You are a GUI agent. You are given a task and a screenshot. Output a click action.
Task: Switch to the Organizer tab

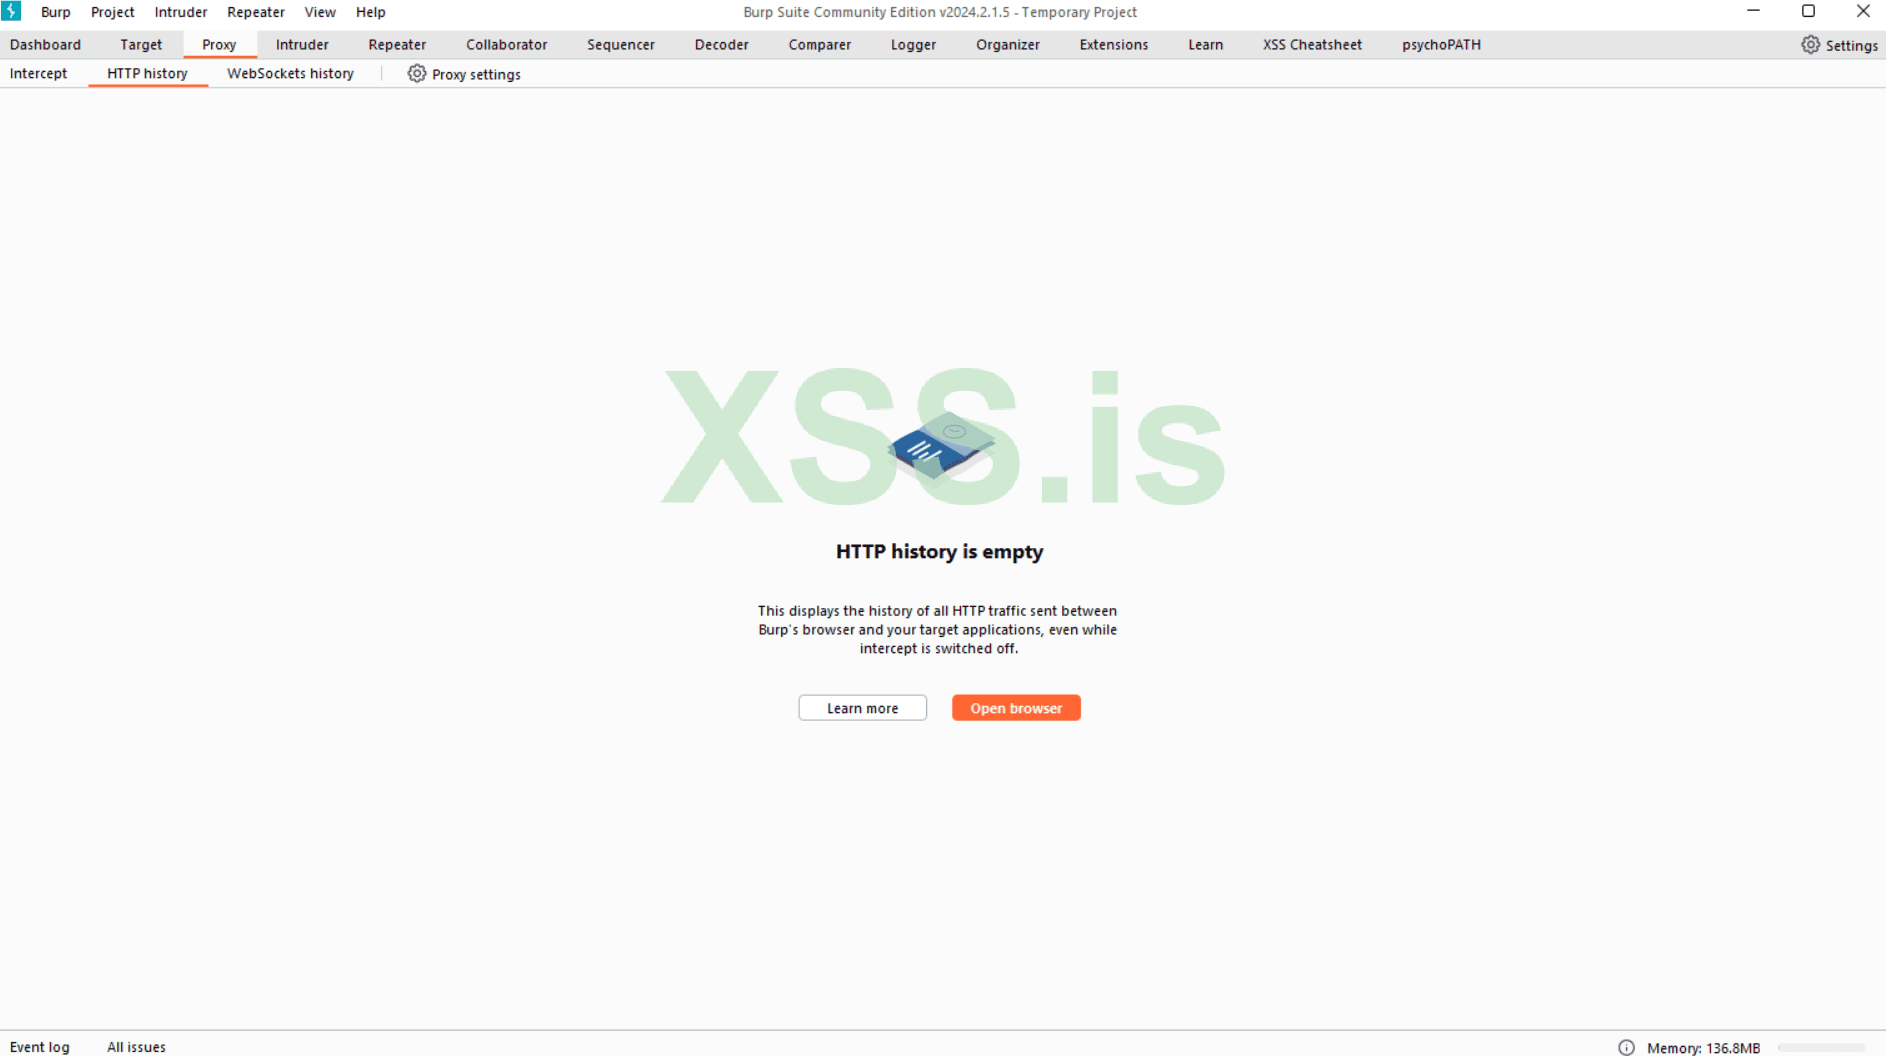click(x=1008, y=45)
